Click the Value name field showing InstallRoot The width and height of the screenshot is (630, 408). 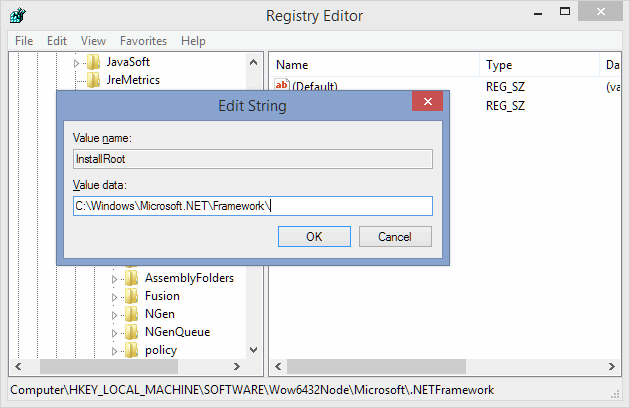click(x=253, y=159)
